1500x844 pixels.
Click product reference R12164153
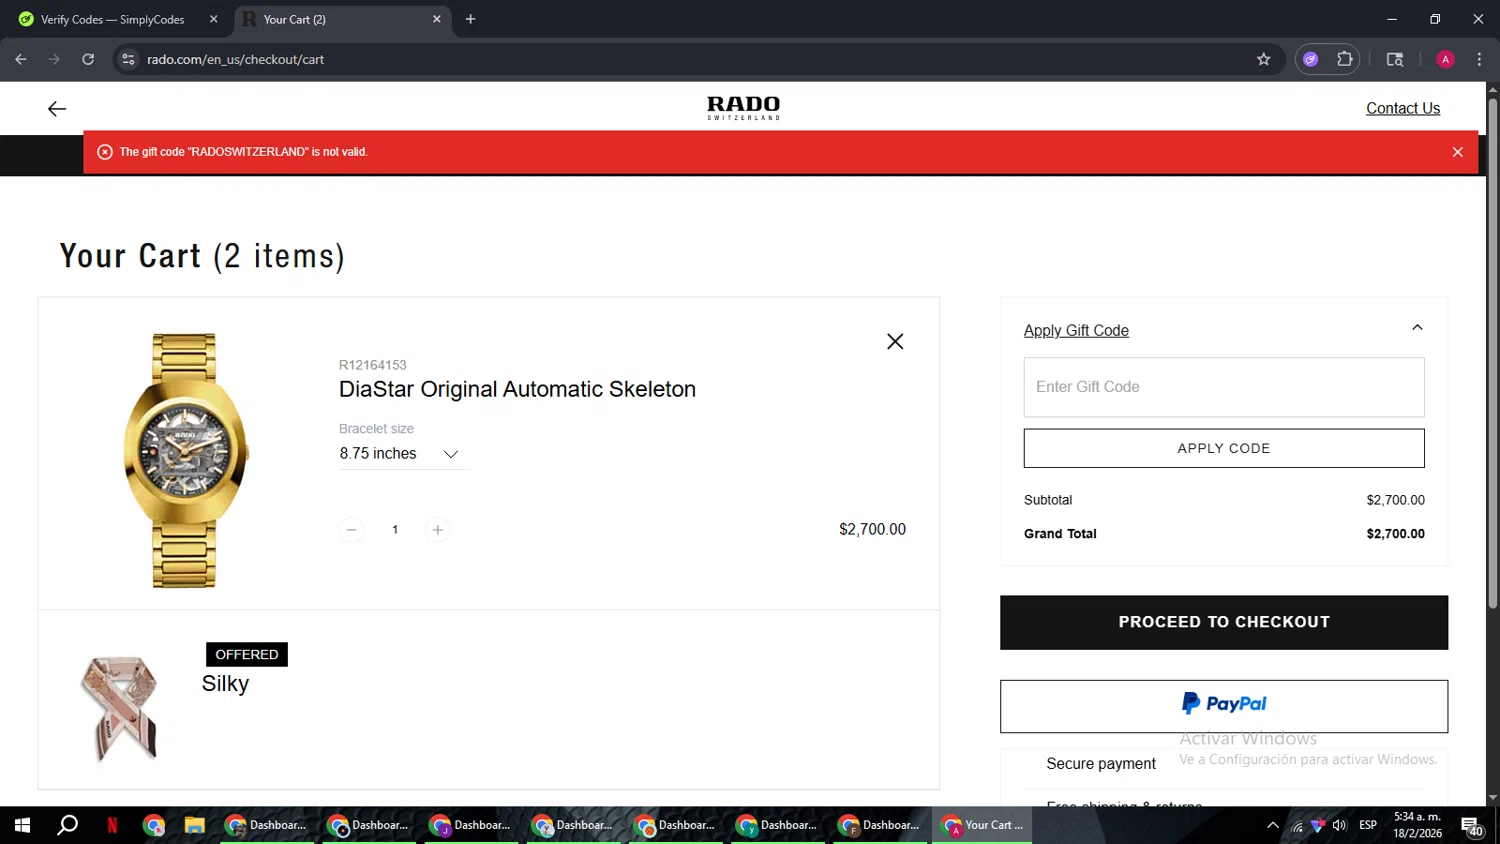pyautogui.click(x=373, y=365)
